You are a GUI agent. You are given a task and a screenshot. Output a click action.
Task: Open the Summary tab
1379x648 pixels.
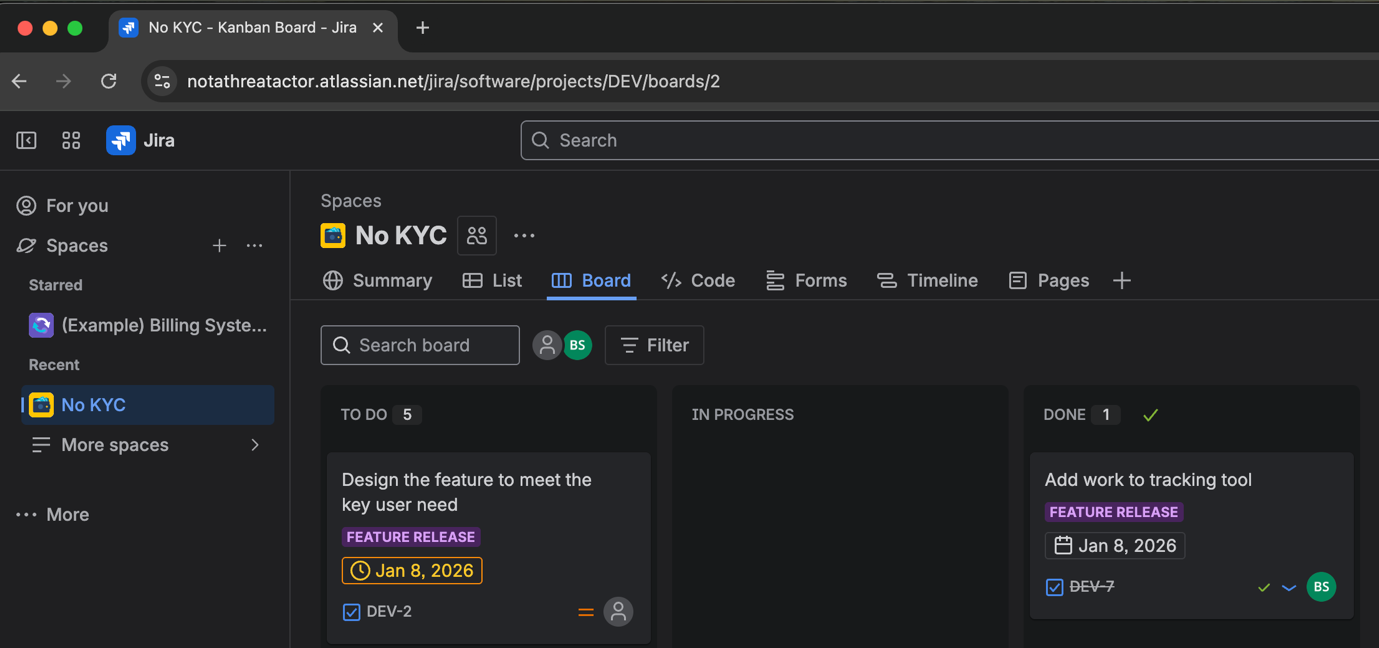tap(377, 281)
